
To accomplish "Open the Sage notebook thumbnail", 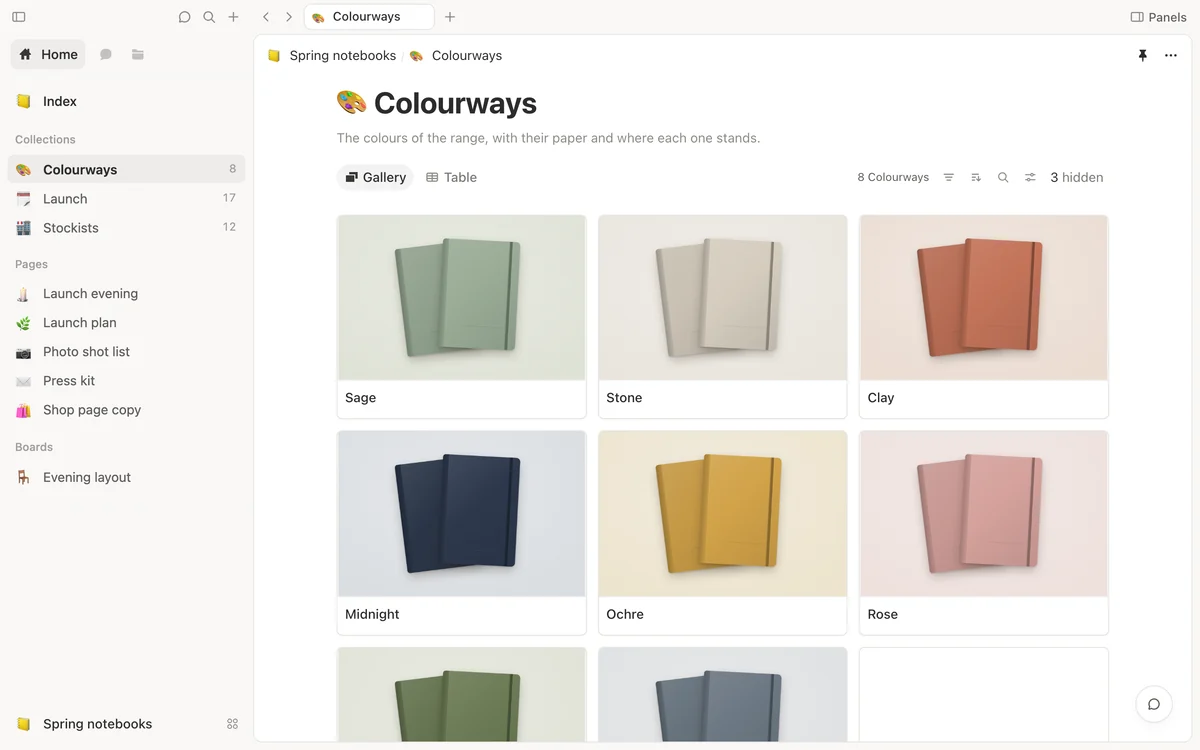I will 462,298.
